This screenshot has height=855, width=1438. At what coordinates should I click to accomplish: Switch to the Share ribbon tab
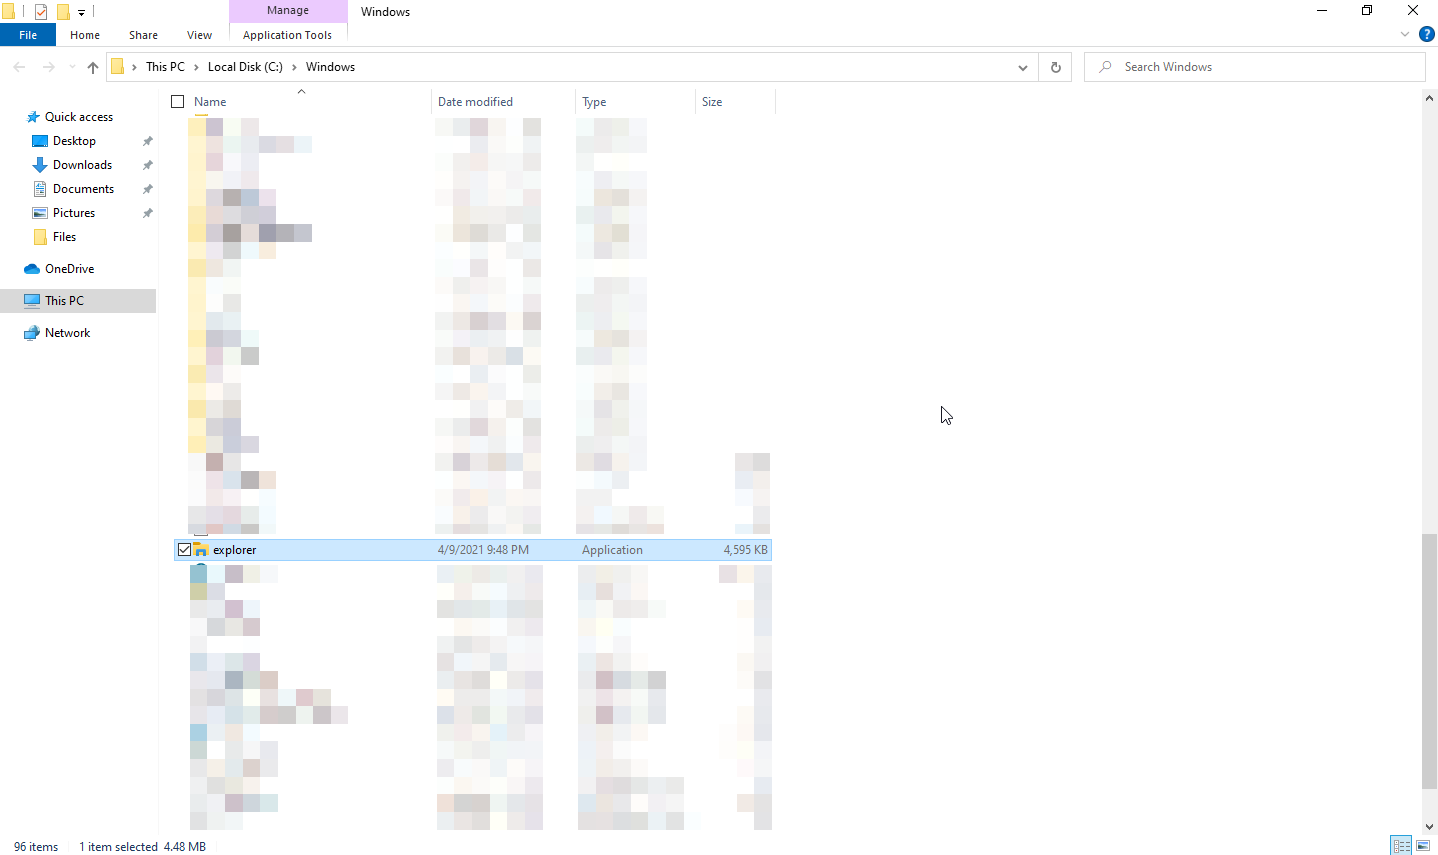tap(143, 35)
